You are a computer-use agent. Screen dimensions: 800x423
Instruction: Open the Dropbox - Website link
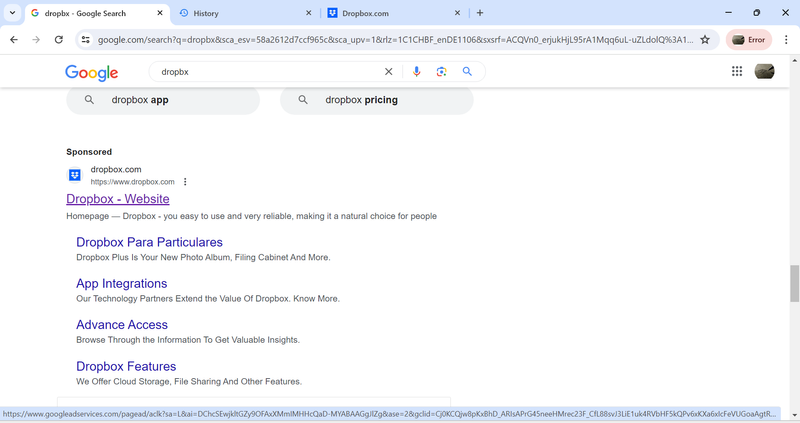pos(118,199)
